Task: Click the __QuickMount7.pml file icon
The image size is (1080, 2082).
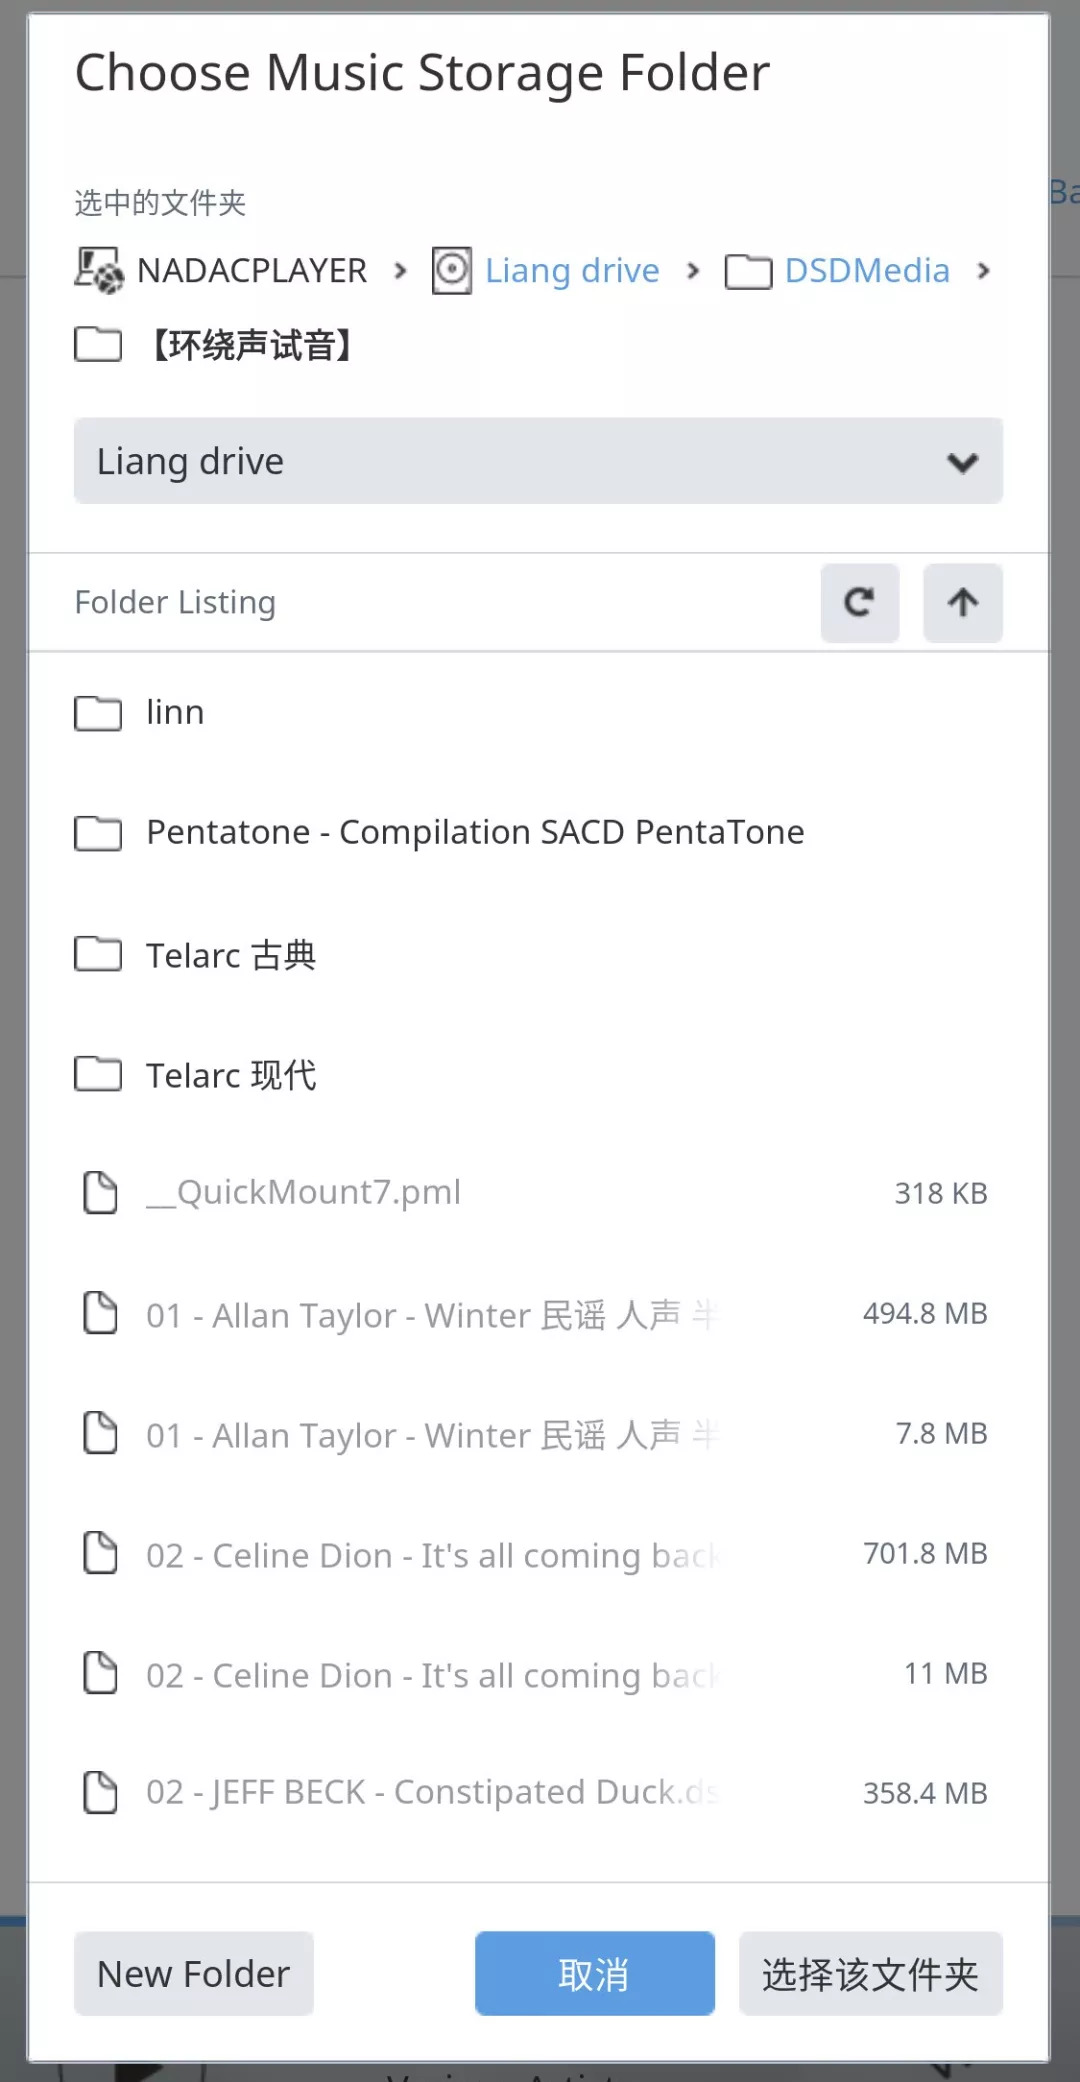Action: coord(100,1192)
